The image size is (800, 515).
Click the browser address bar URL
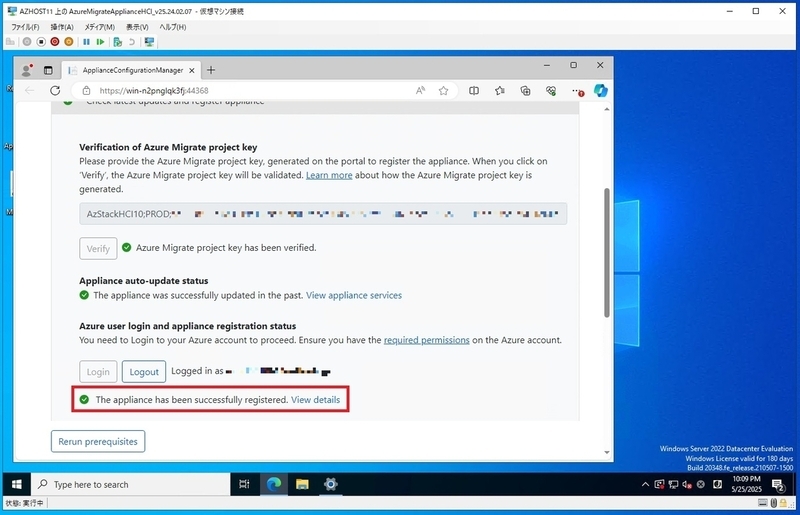[x=154, y=91]
